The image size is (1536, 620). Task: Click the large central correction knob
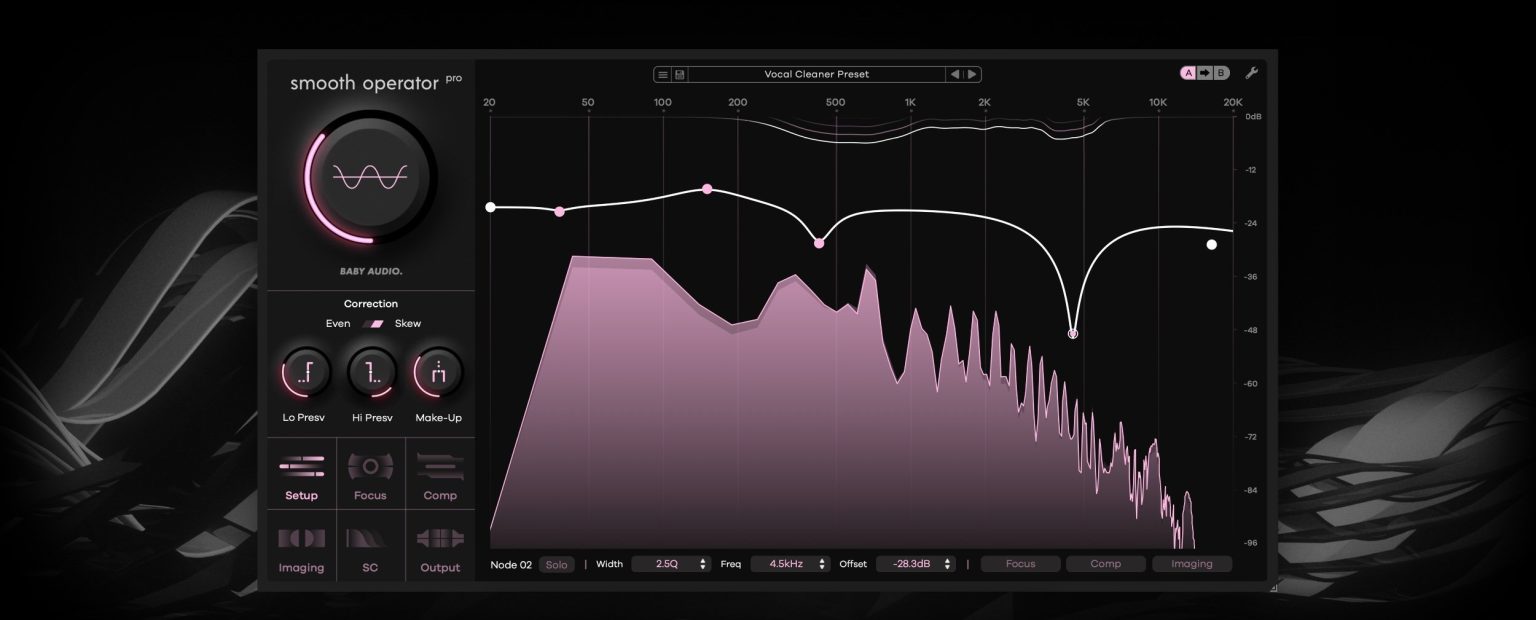point(371,176)
